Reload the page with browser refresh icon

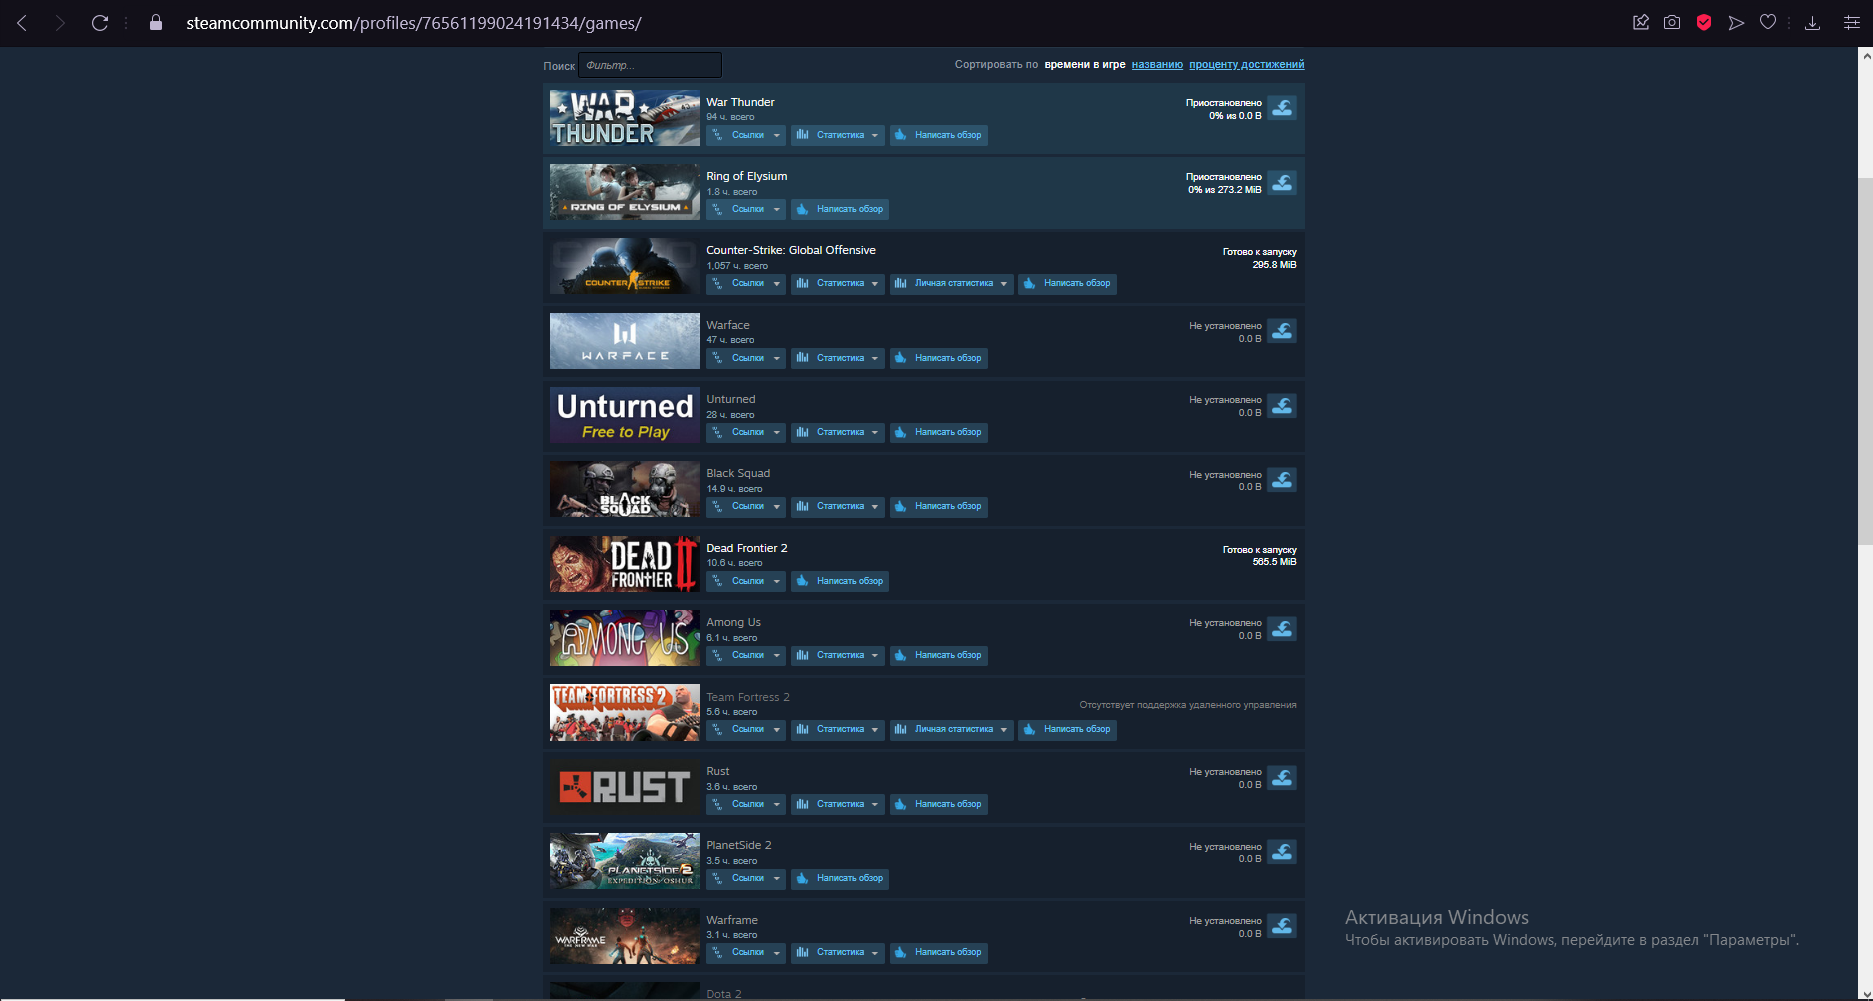(x=100, y=22)
